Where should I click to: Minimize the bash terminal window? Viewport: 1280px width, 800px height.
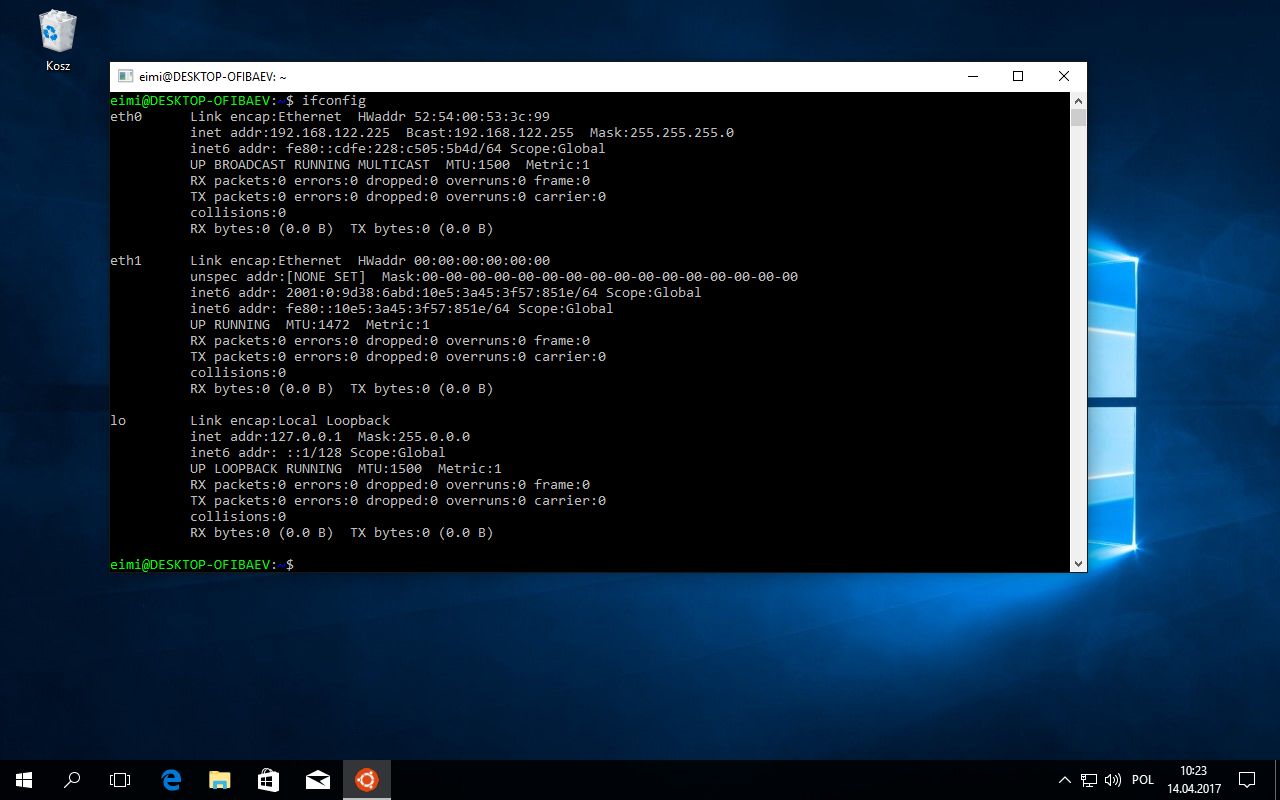coord(972,76)
